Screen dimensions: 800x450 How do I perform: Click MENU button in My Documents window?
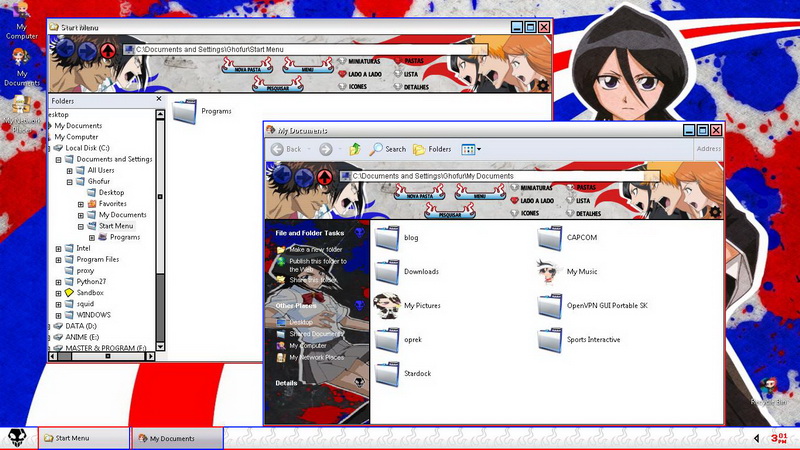(480, 192)
